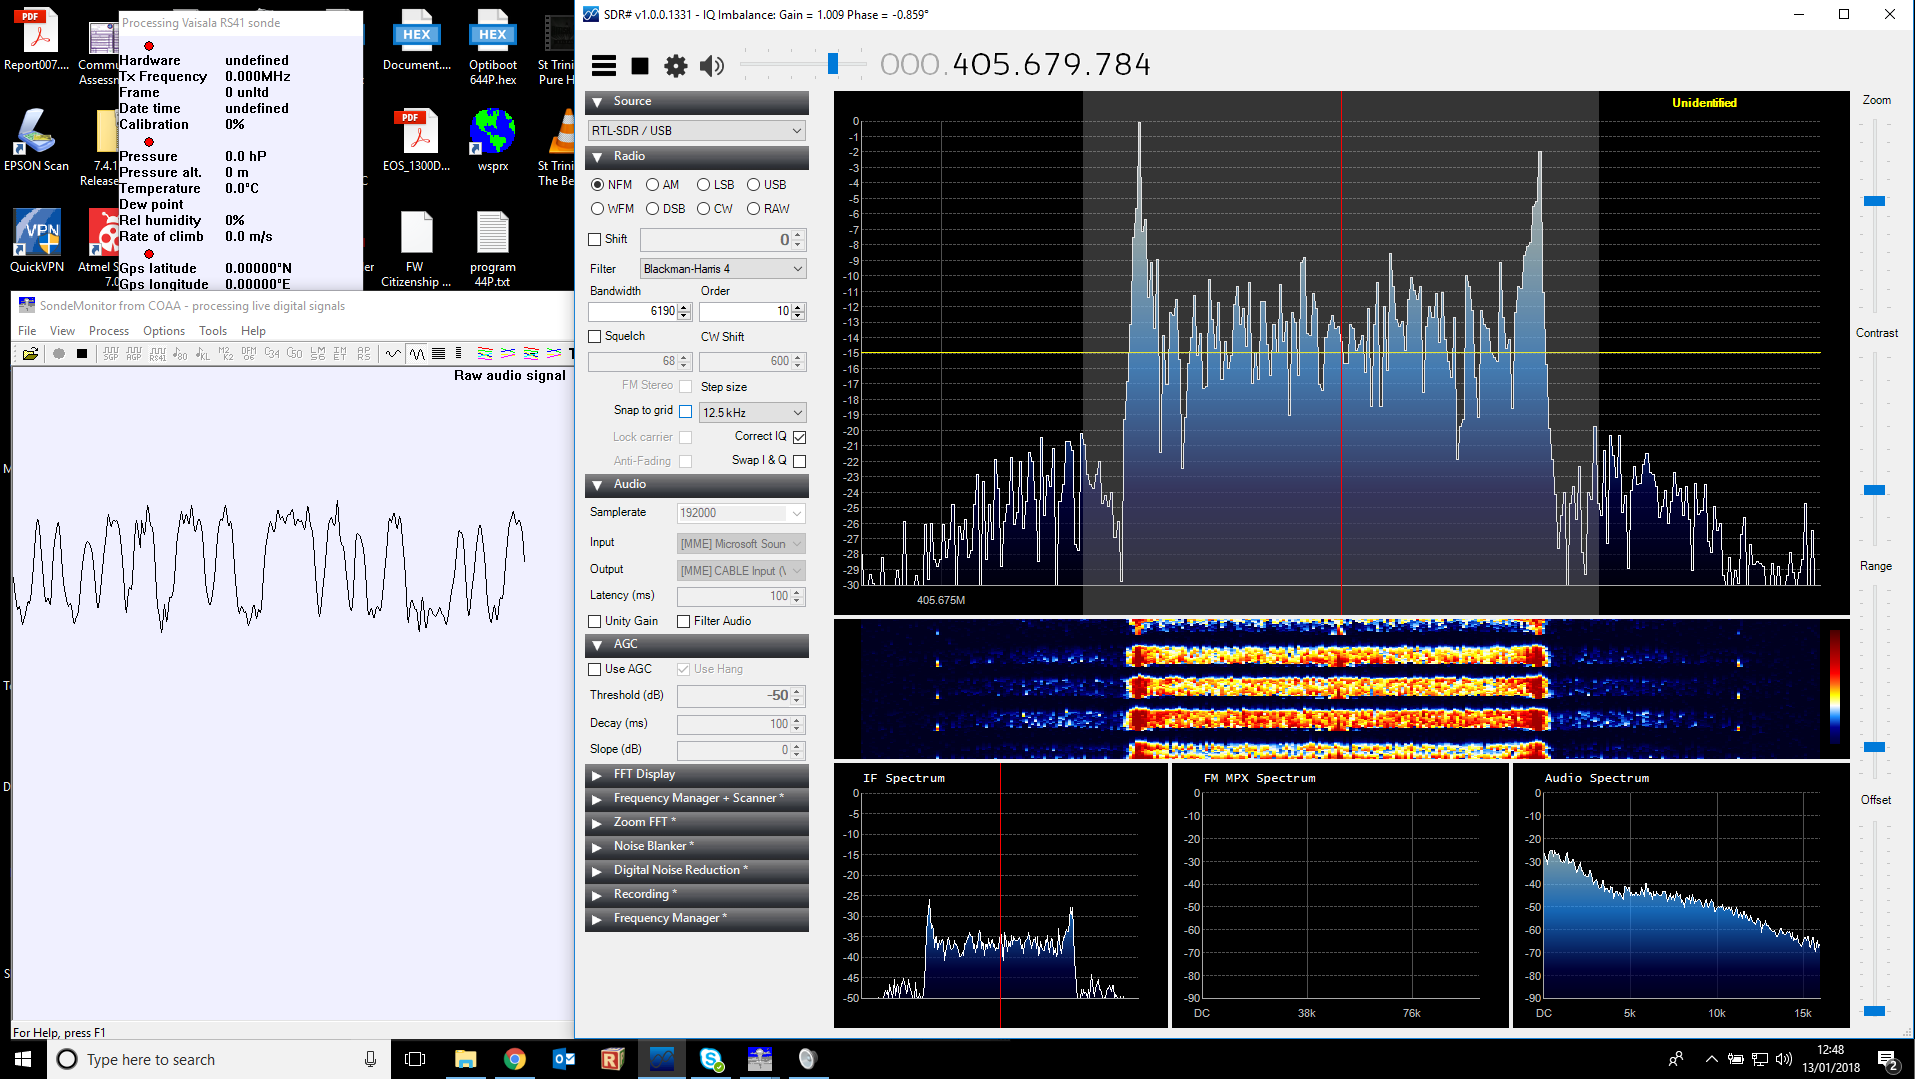The height and width of the screenshot is (1081, 1915).
Task: Toggle the raw audio fast waveform icon
Action: point(416,353)
